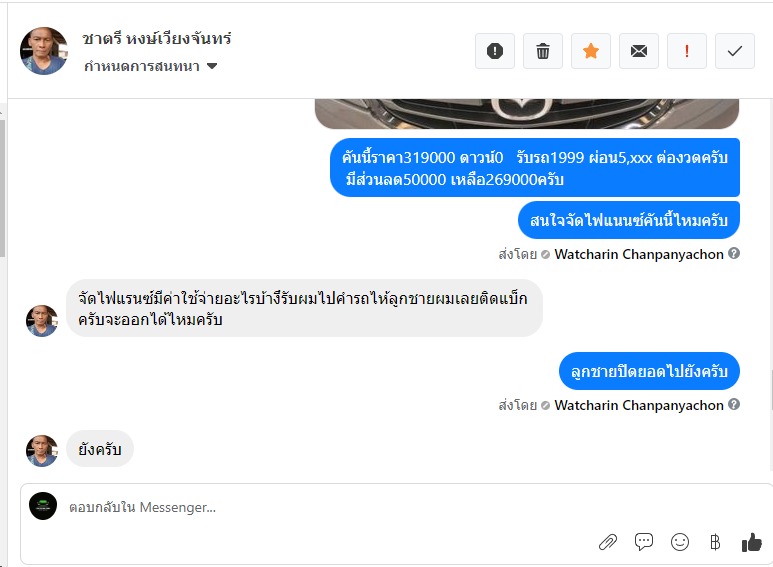Screen dimensions: 773x567
Task: Click sender name Watcharin Chanpanyachon under last reply
Action: pos(639,405)
